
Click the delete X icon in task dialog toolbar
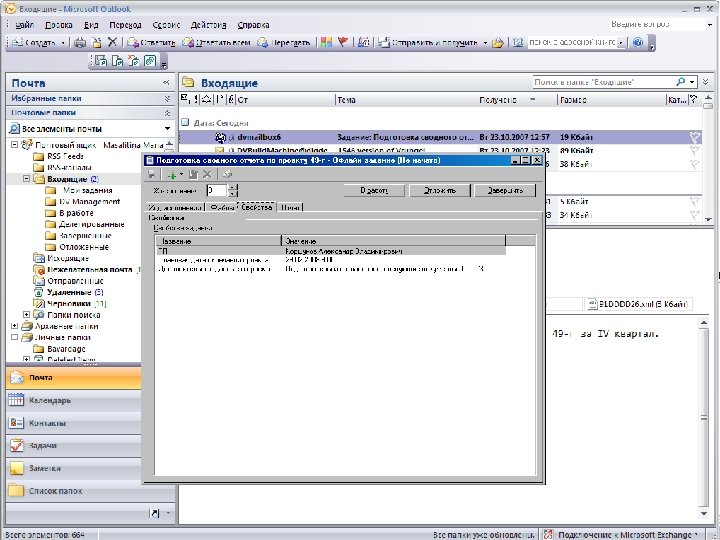[x=207, y=174]
